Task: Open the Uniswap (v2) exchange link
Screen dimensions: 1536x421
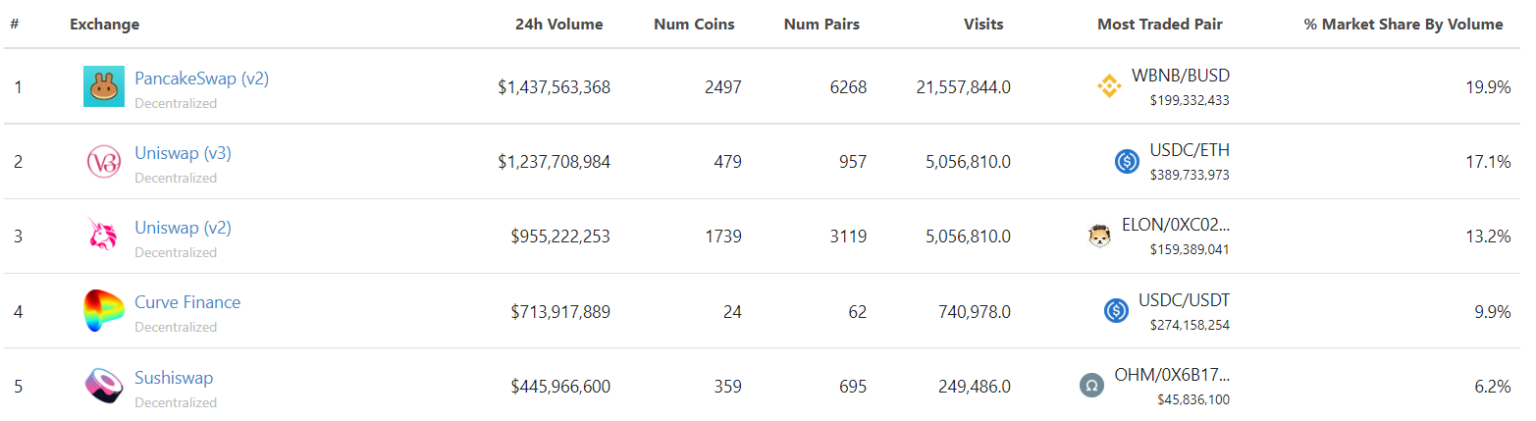Action: pos(183,228)
